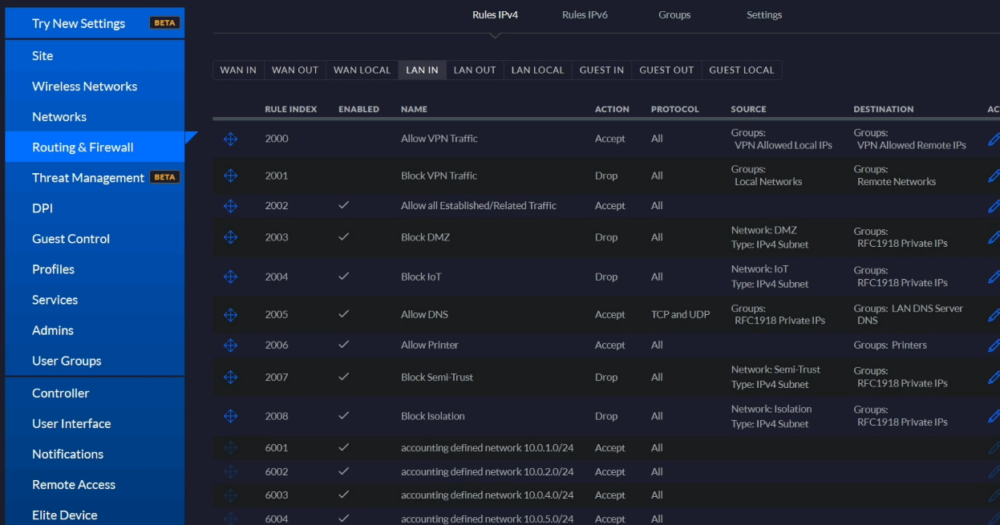Edit the Block DMZ rule

click(x=994, y=237)
